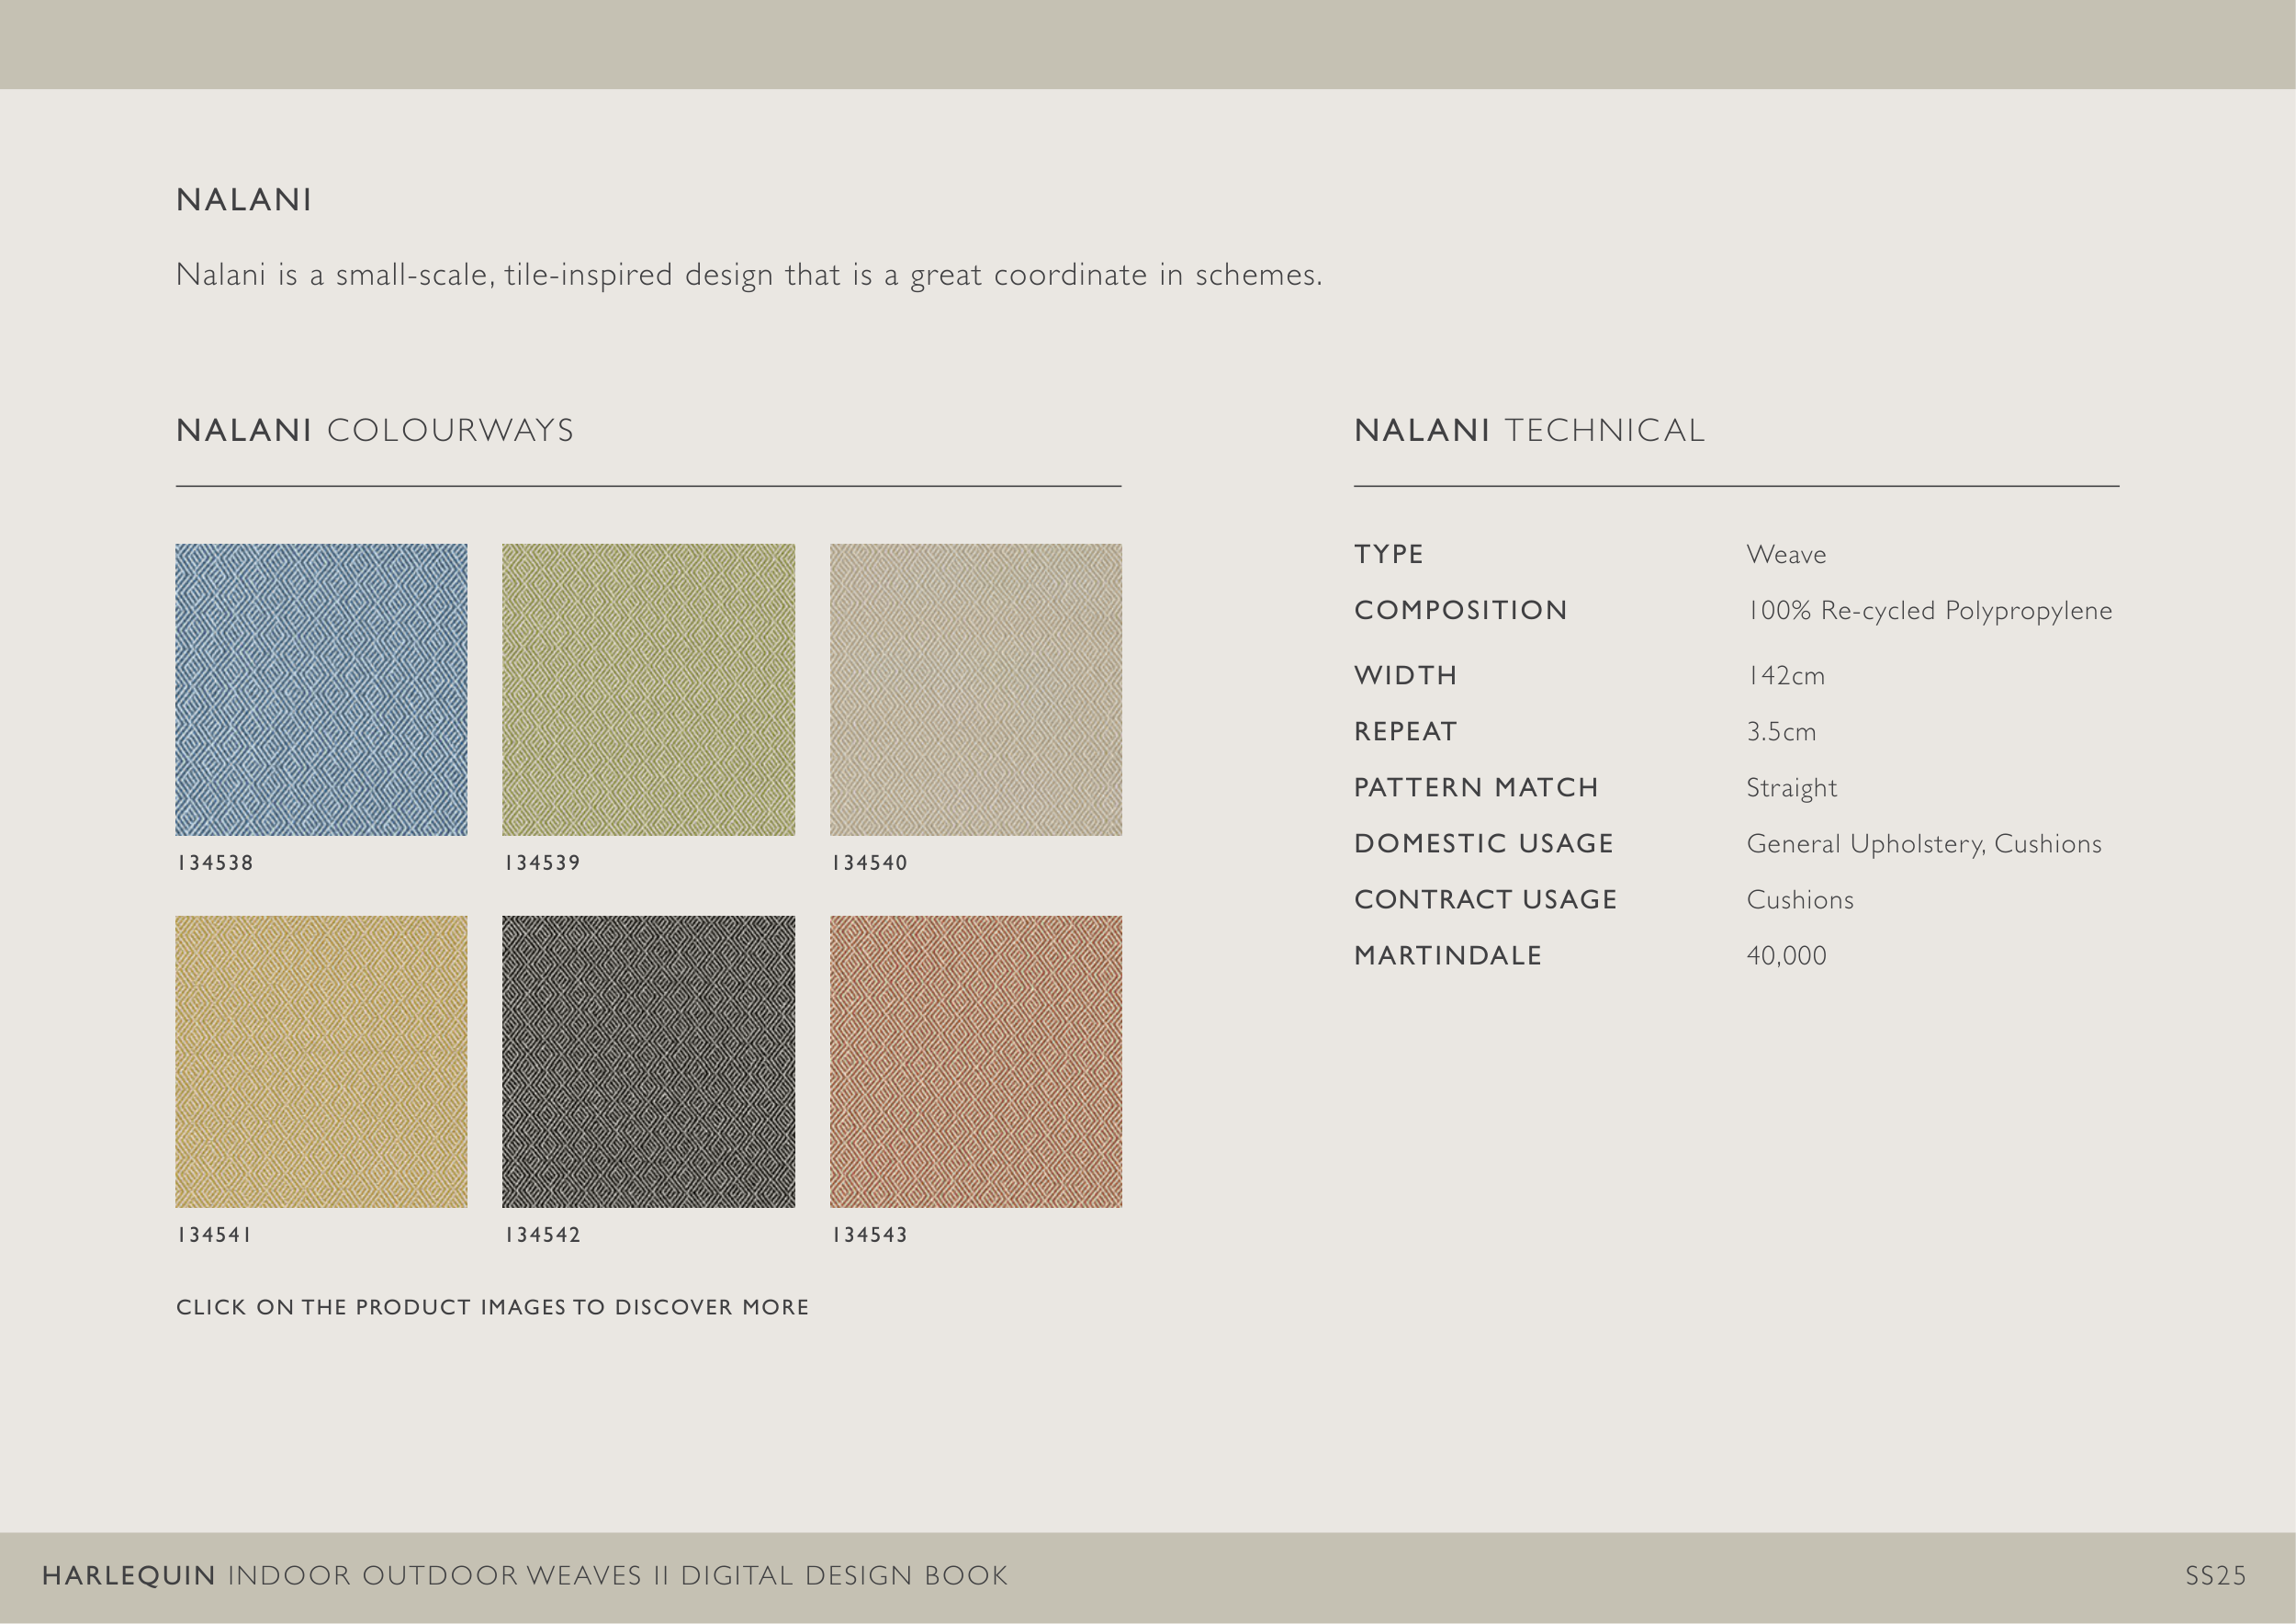Click the NALANI page title
The image size is (2296, 1624).
point(244,200)
